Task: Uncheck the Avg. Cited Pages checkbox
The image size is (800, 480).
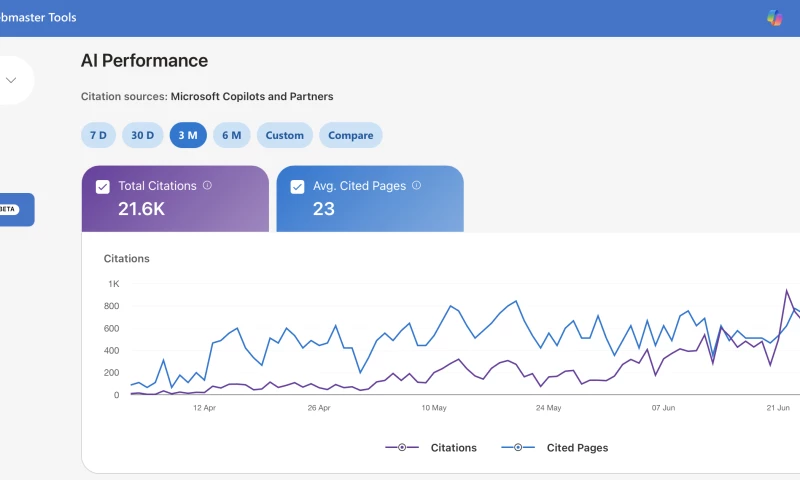Action: (x=297, y=187)
